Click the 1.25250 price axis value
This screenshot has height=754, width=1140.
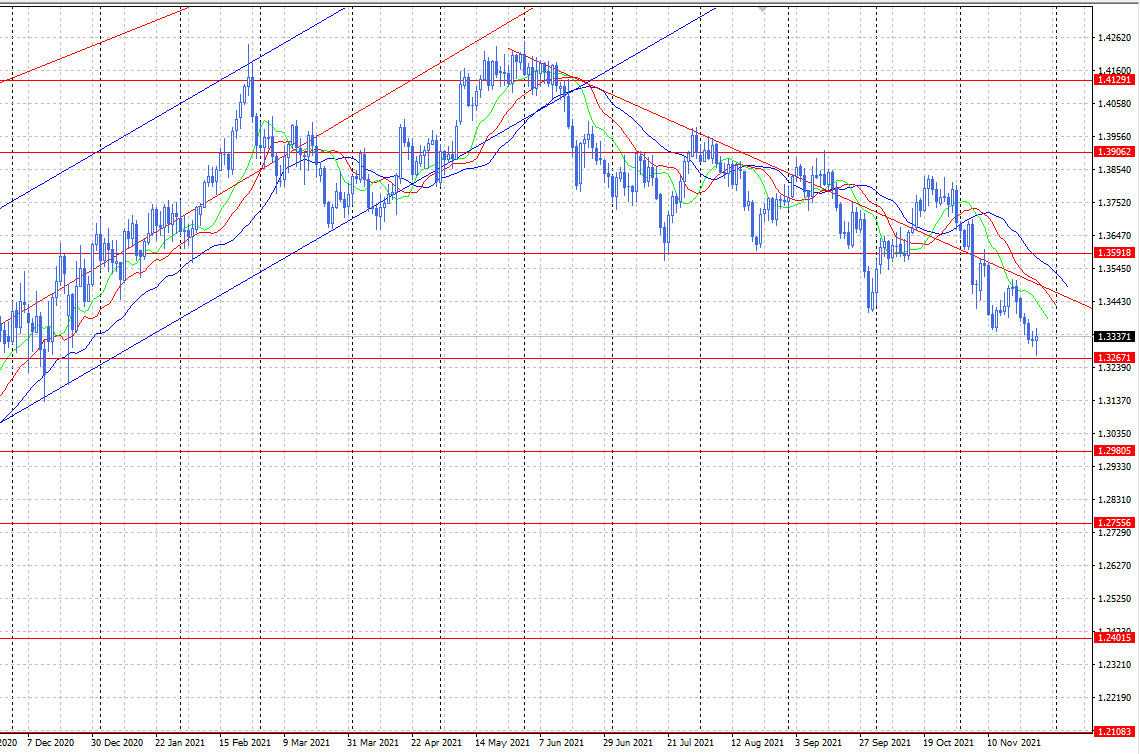1114,599
